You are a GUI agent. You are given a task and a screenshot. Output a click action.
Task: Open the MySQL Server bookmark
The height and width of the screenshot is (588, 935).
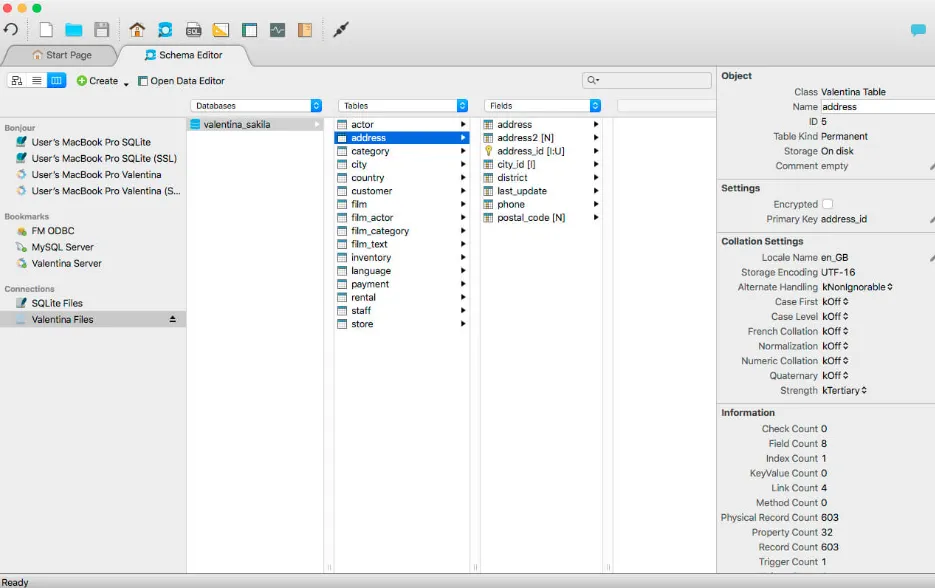point(55,247)
